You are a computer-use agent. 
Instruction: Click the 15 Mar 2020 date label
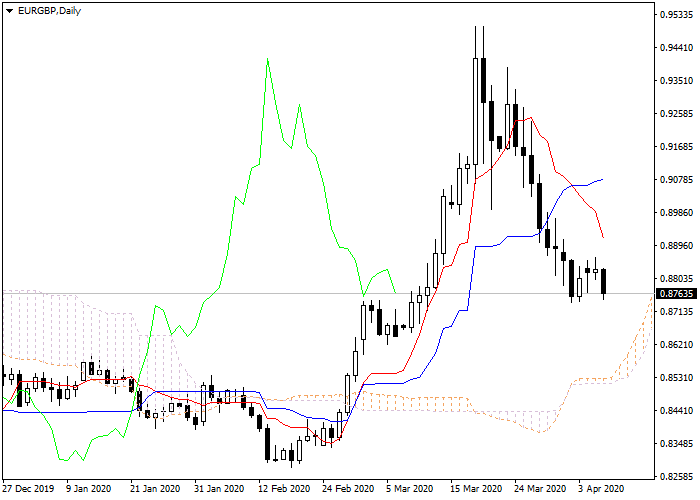coord(476,489)
